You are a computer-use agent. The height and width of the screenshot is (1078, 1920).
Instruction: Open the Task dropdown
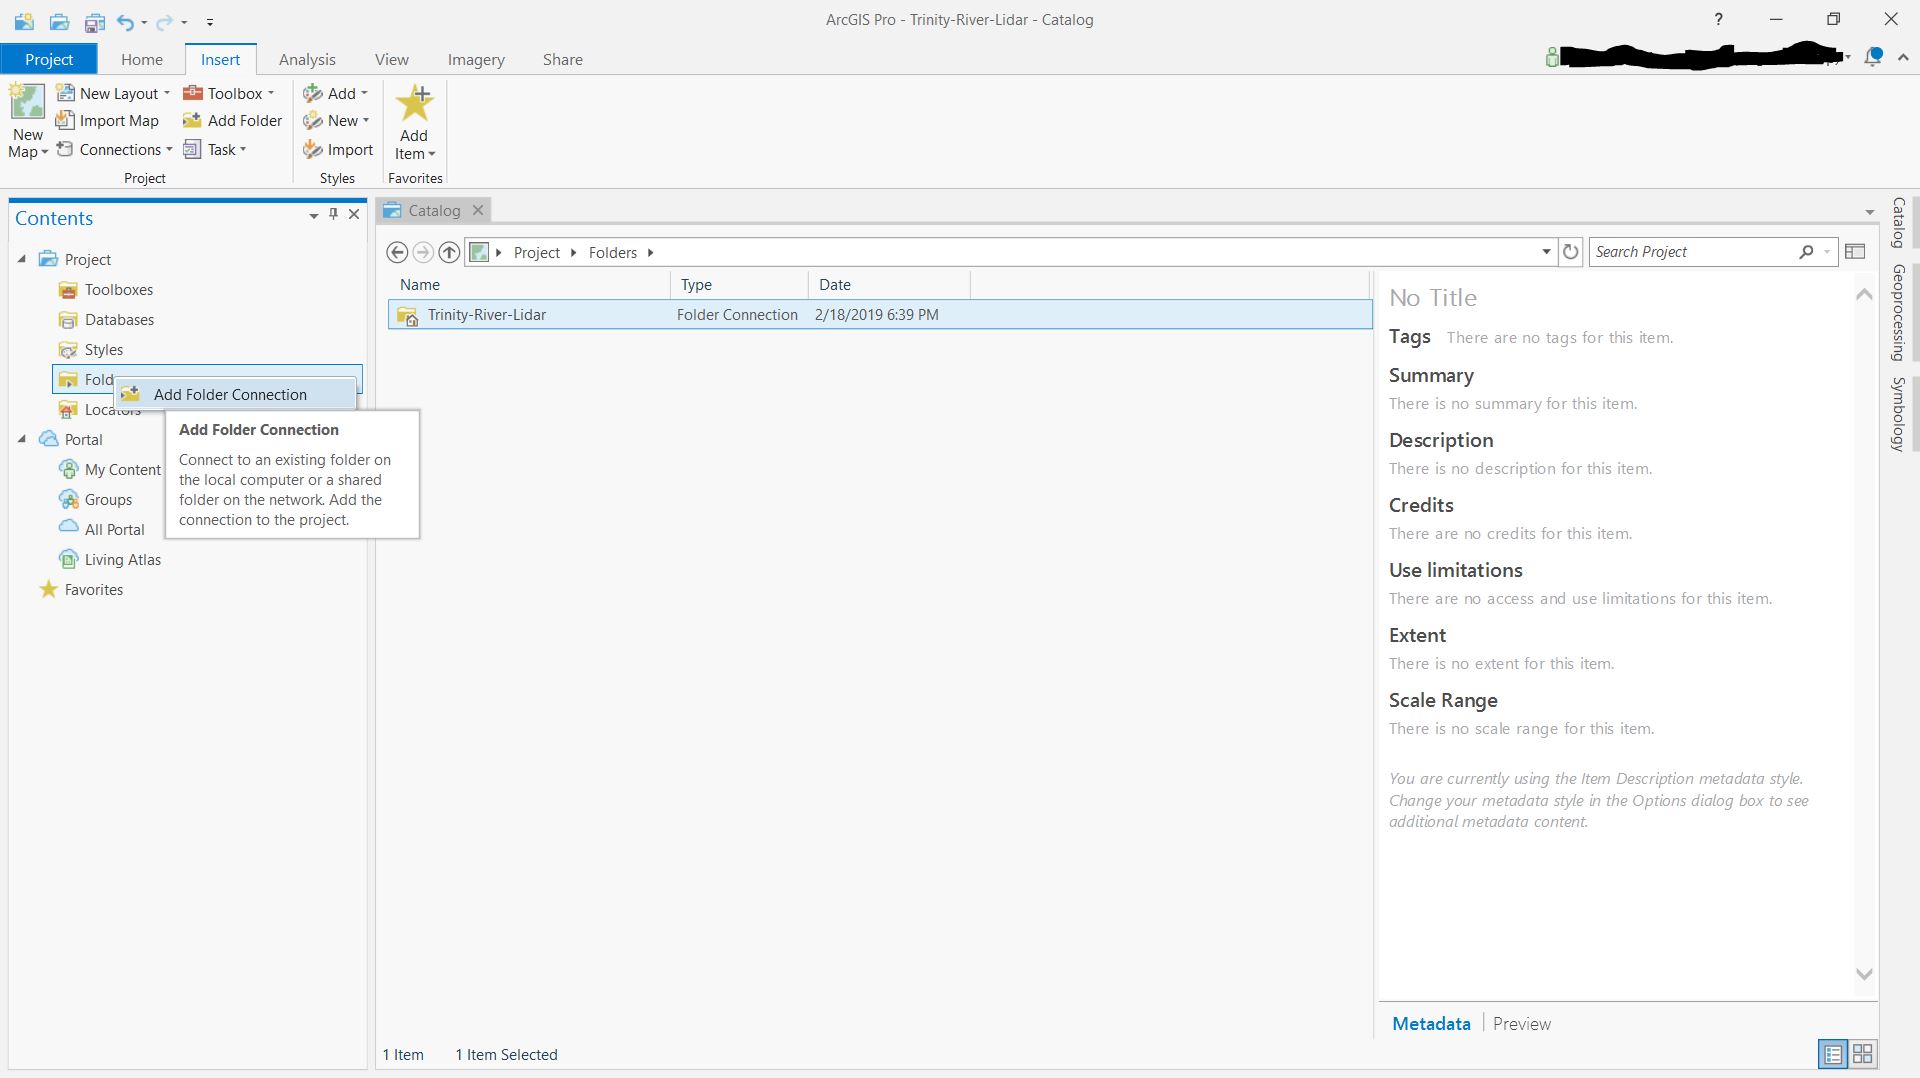tap(215, 149)
